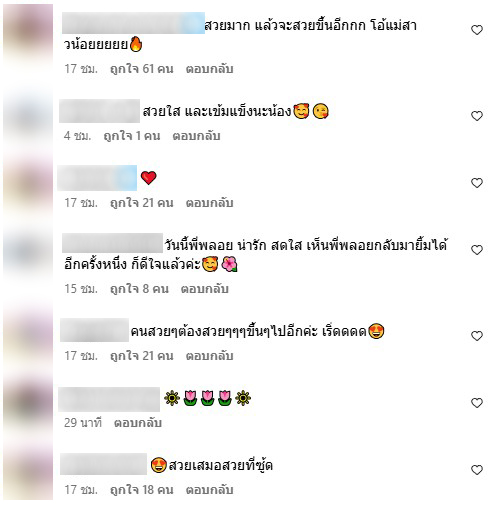Like the tulip flowers emoji comment

coord(477,403)
